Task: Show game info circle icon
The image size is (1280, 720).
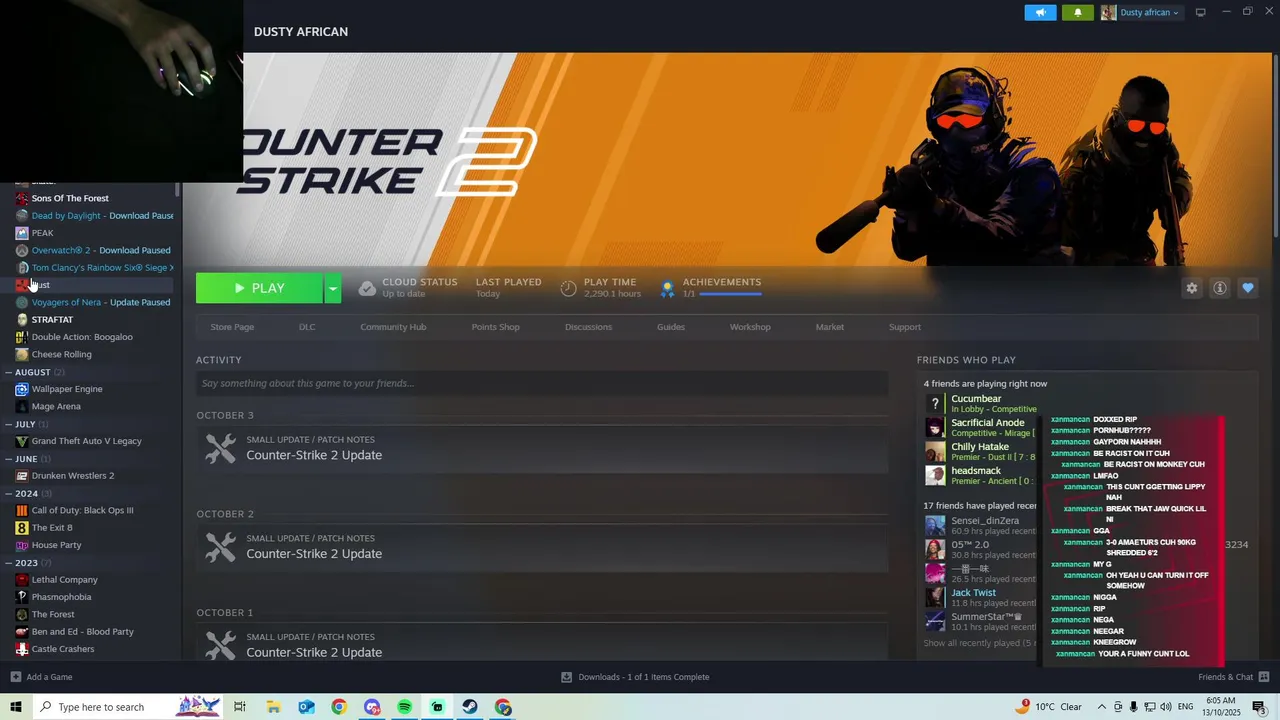Action: point(1220,288)
